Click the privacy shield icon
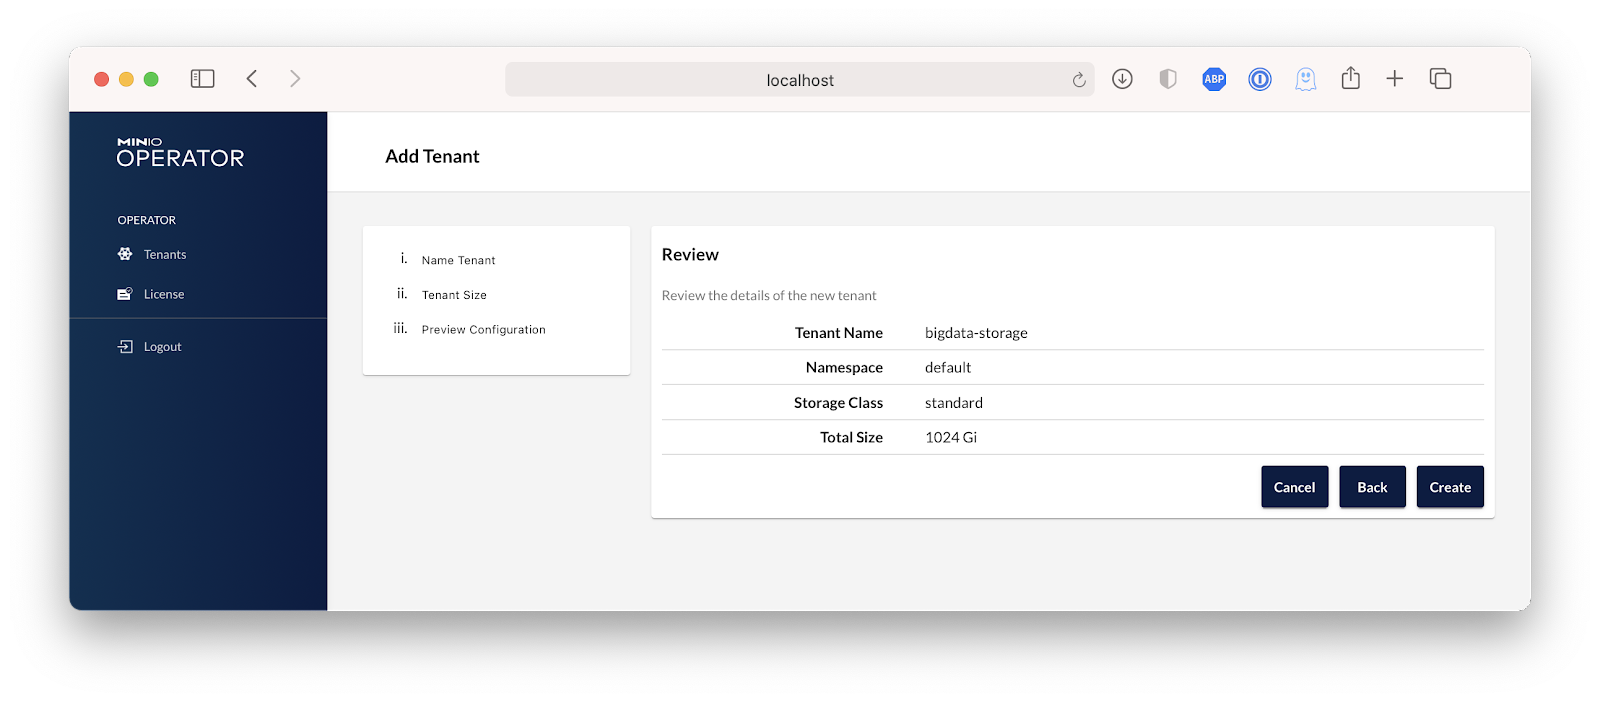This screenshot has width=1600, height=702. click(1168, 79)
